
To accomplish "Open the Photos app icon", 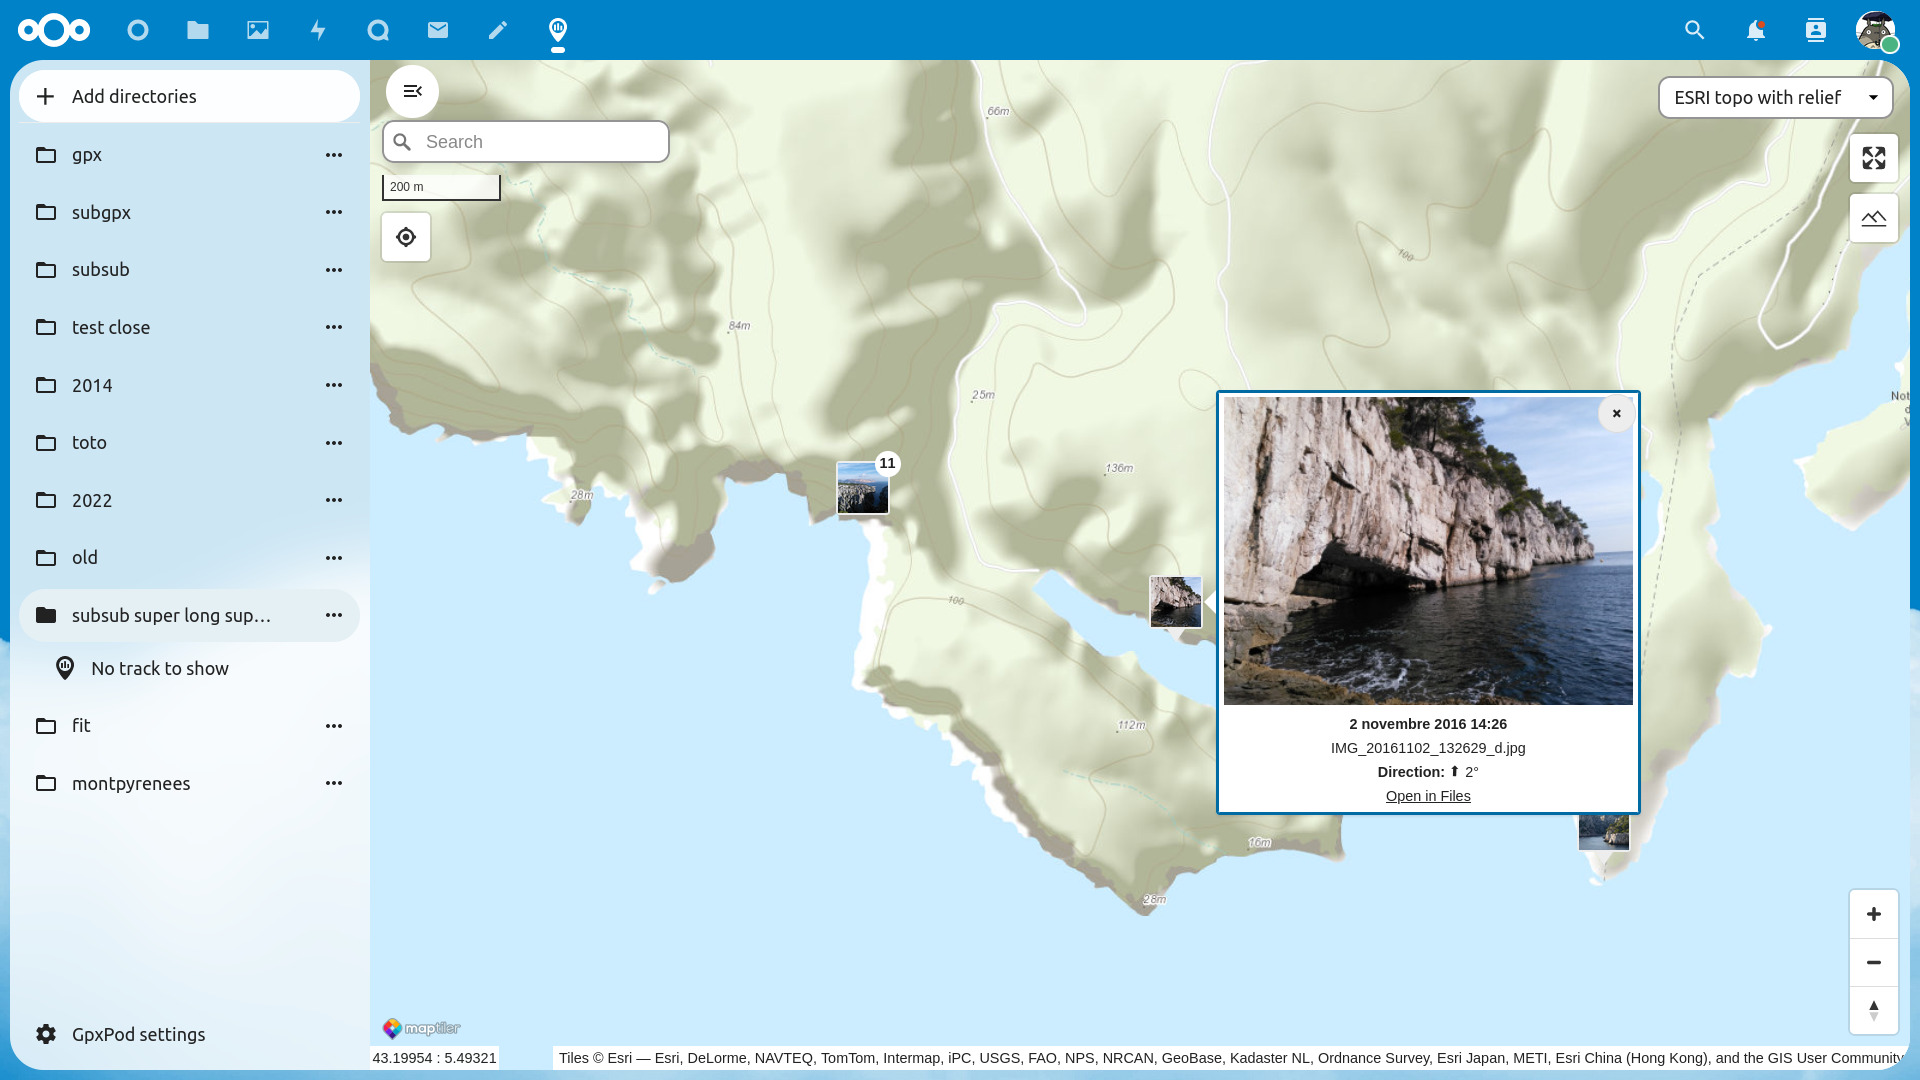I will [258, 30].
